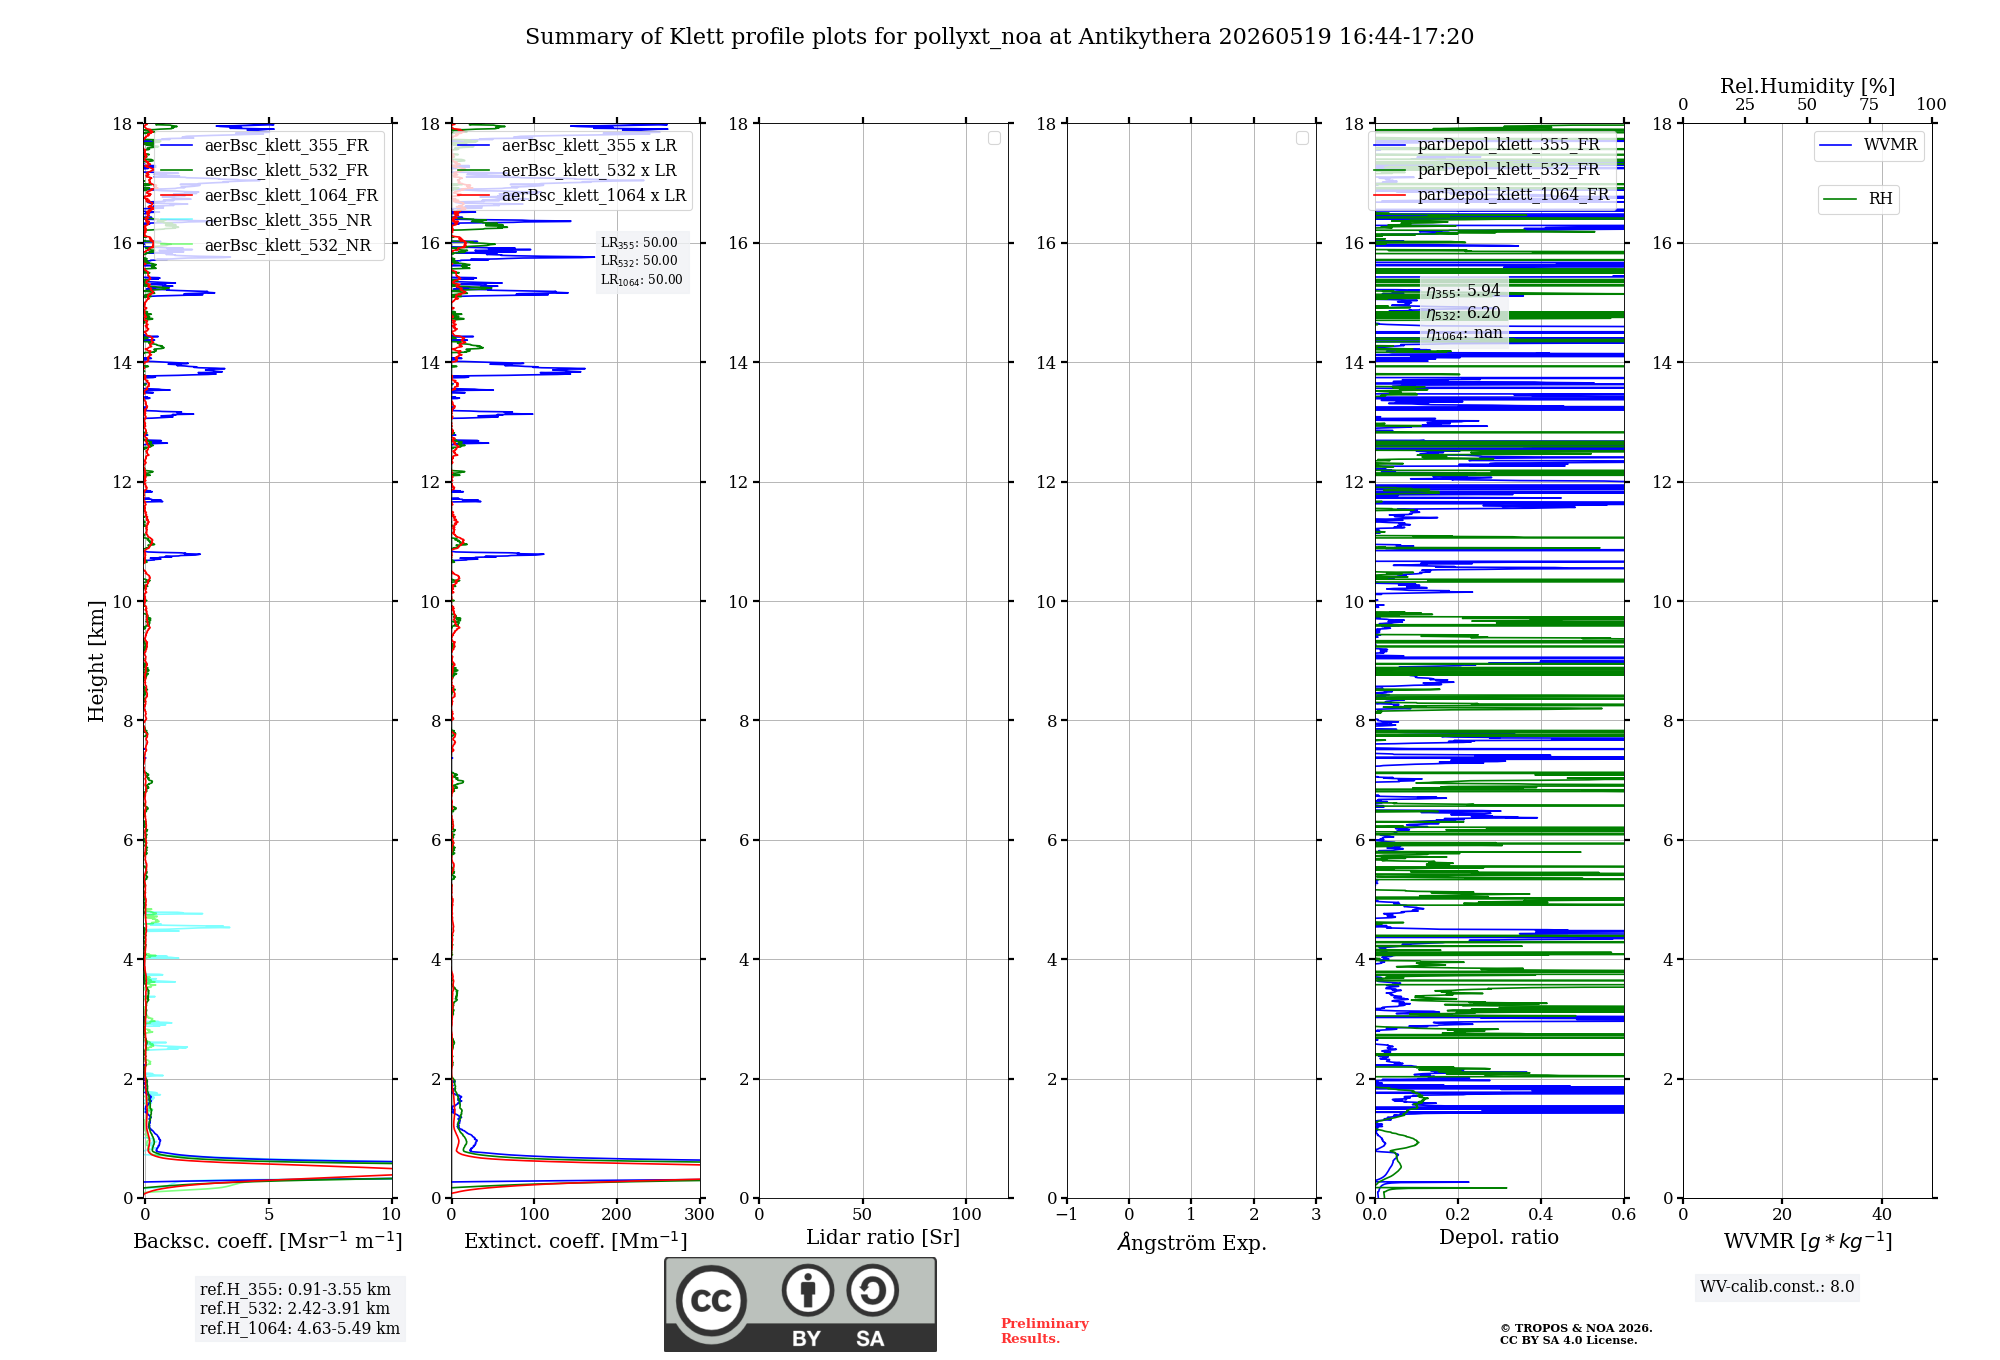Click the green RH legend entry

tap(1858, 199)
